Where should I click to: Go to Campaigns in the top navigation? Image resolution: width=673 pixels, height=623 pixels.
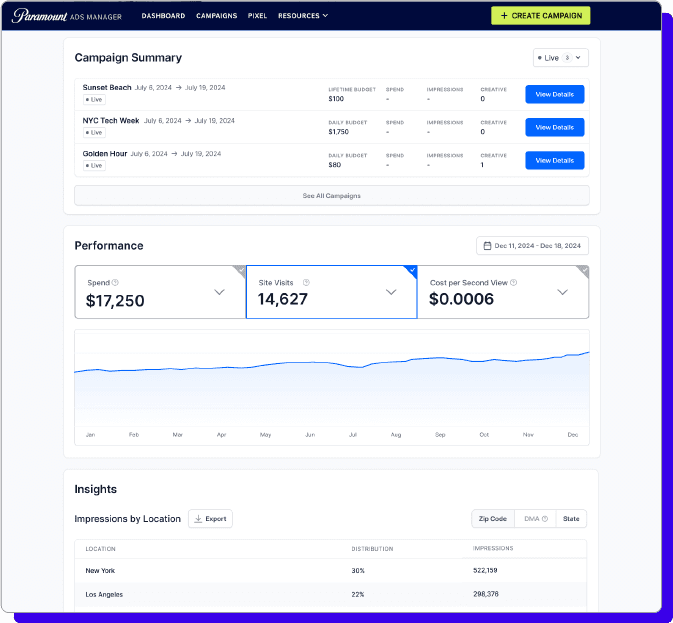click(217, 16)
